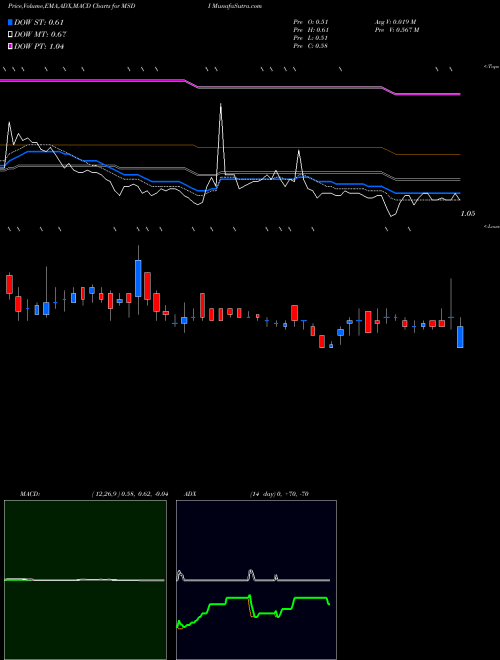Click the 'Avg V: 0.019 M' volume value
The image size is (500, 660).
pyautogui.click(x=396, y=22)
